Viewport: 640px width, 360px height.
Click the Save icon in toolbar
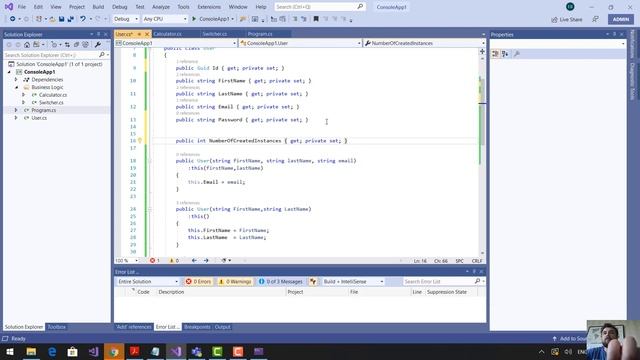(61, 19)
